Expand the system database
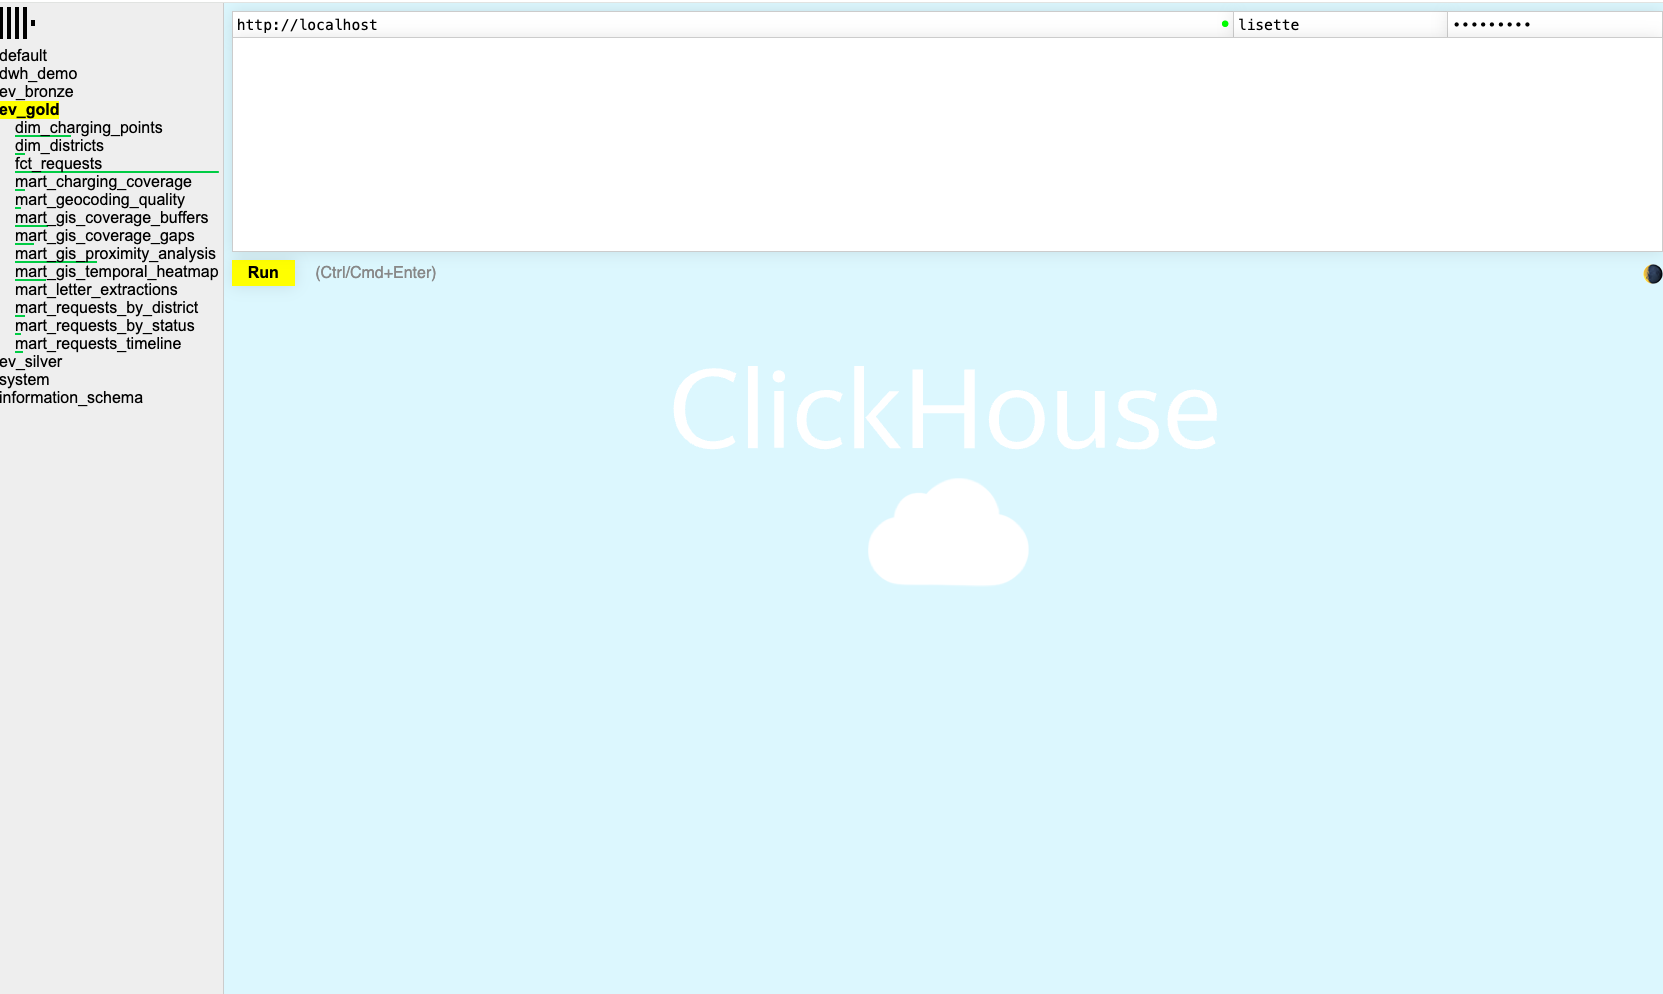The height and width of the screenshot is (994, 1663). coord(24,379)
